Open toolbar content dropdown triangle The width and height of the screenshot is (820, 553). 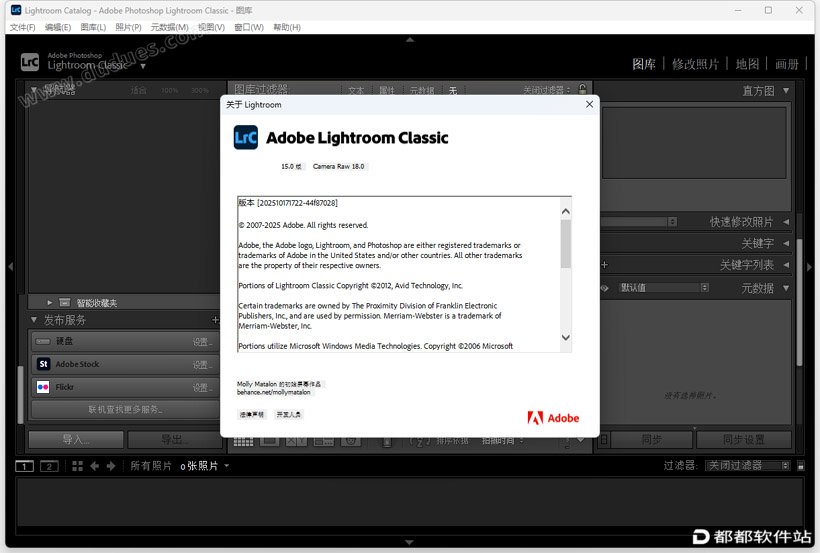tap(580, 441)
